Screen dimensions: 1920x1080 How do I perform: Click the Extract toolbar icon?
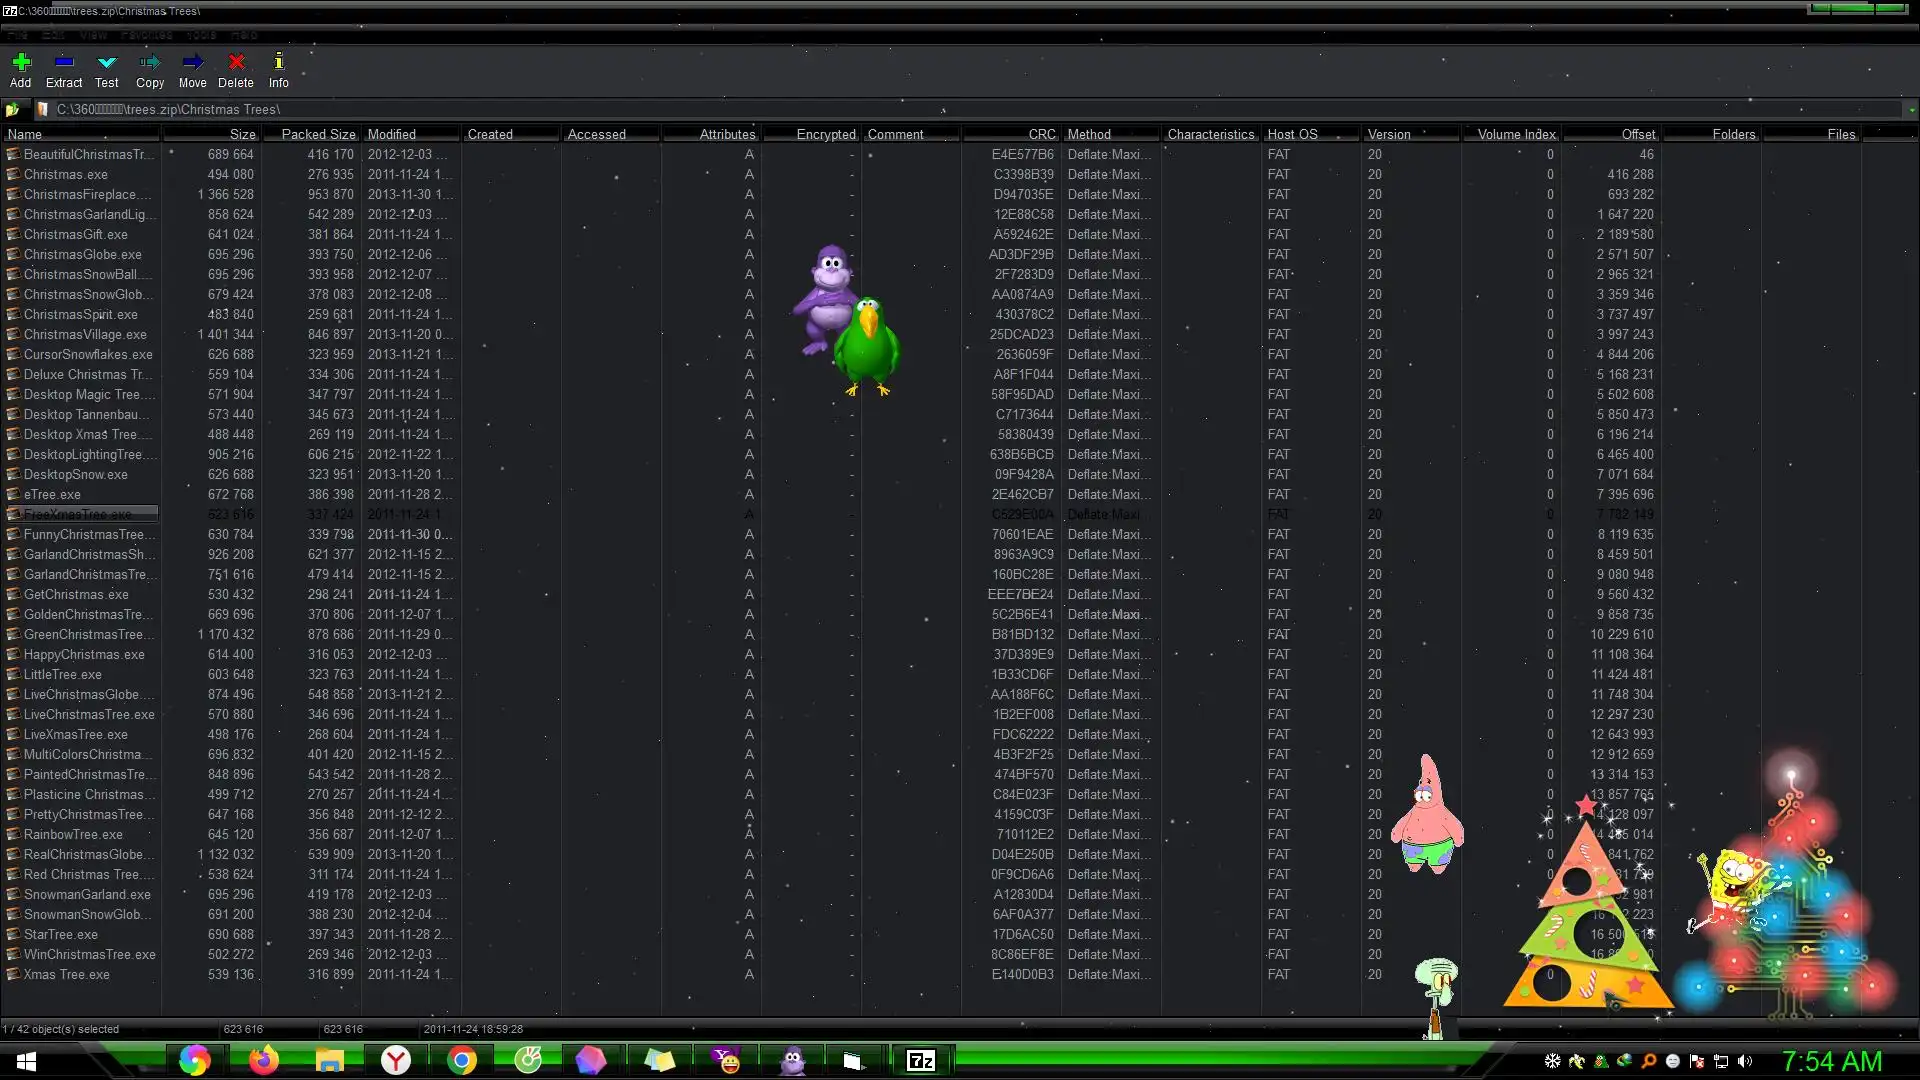64,68
